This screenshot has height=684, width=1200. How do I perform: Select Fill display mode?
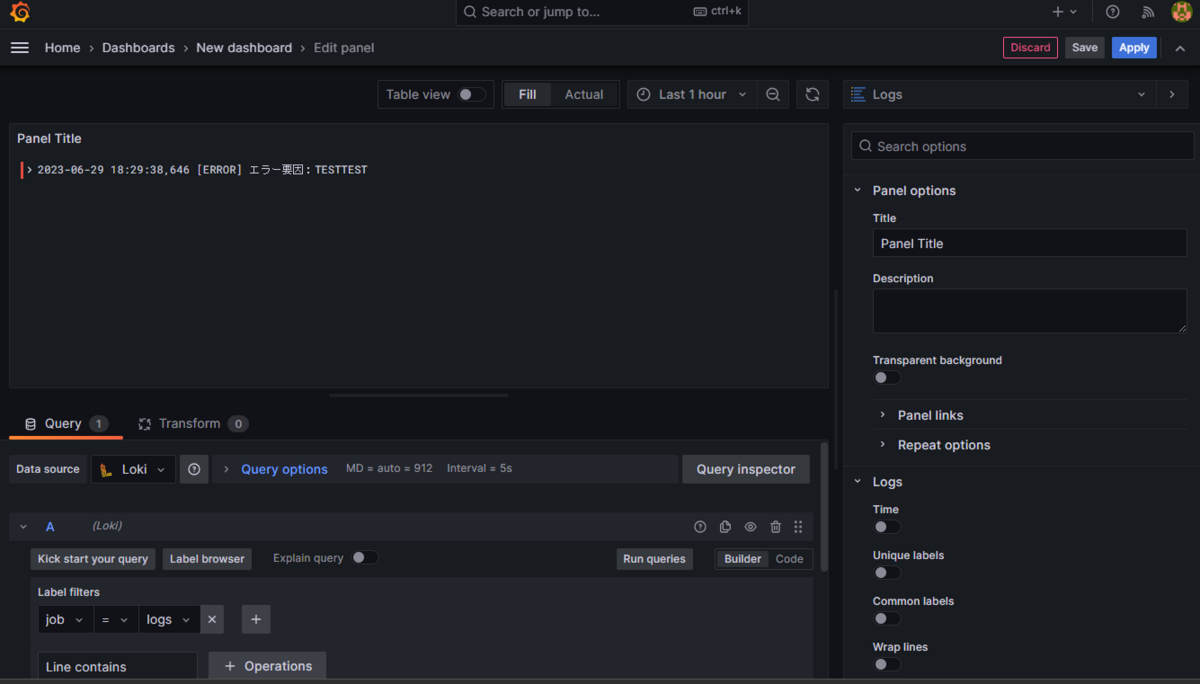(x=527, y=94)
